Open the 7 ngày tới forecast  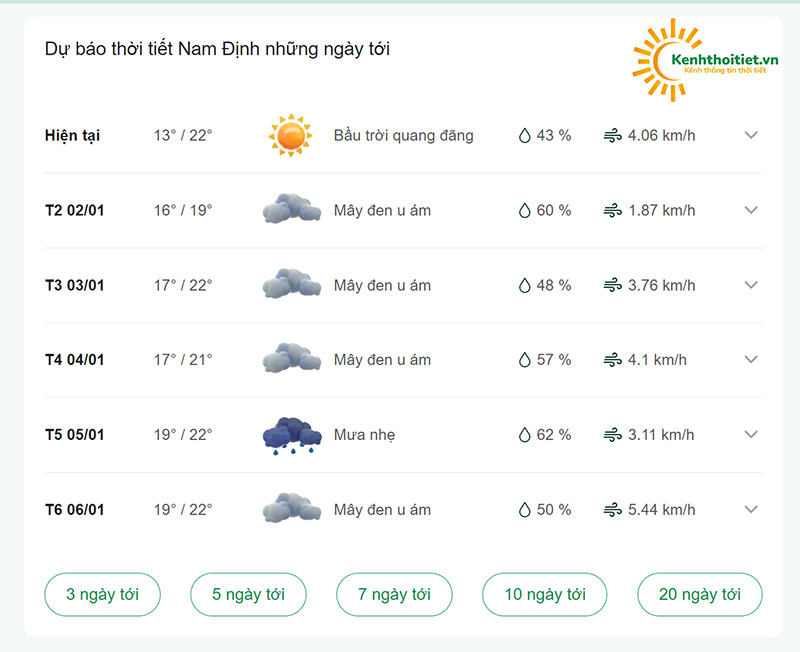(x=394, y=594)
